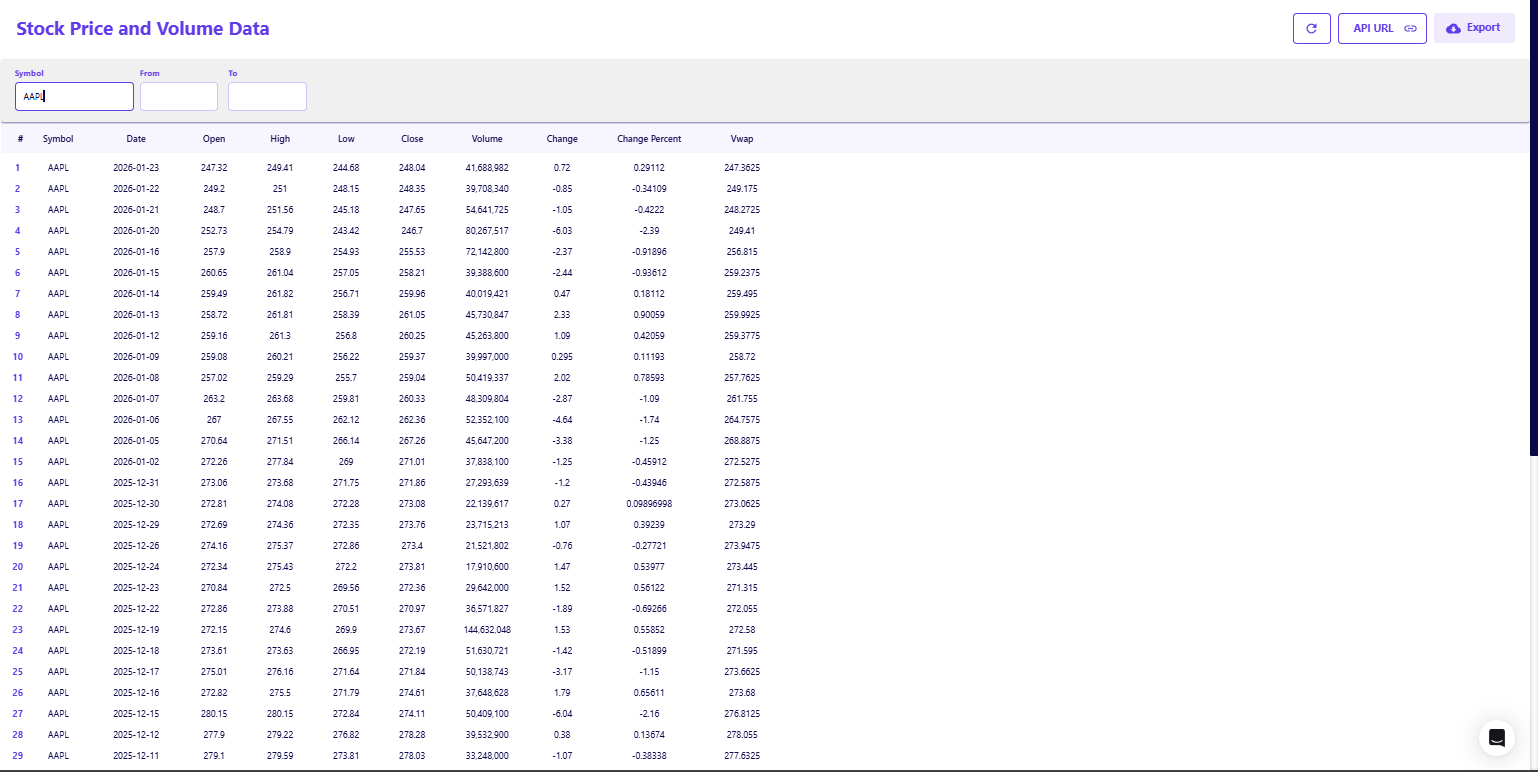1538x772 pixels.
Task: Click the 2026-01-20 date cell
Action: pos(136,230)
